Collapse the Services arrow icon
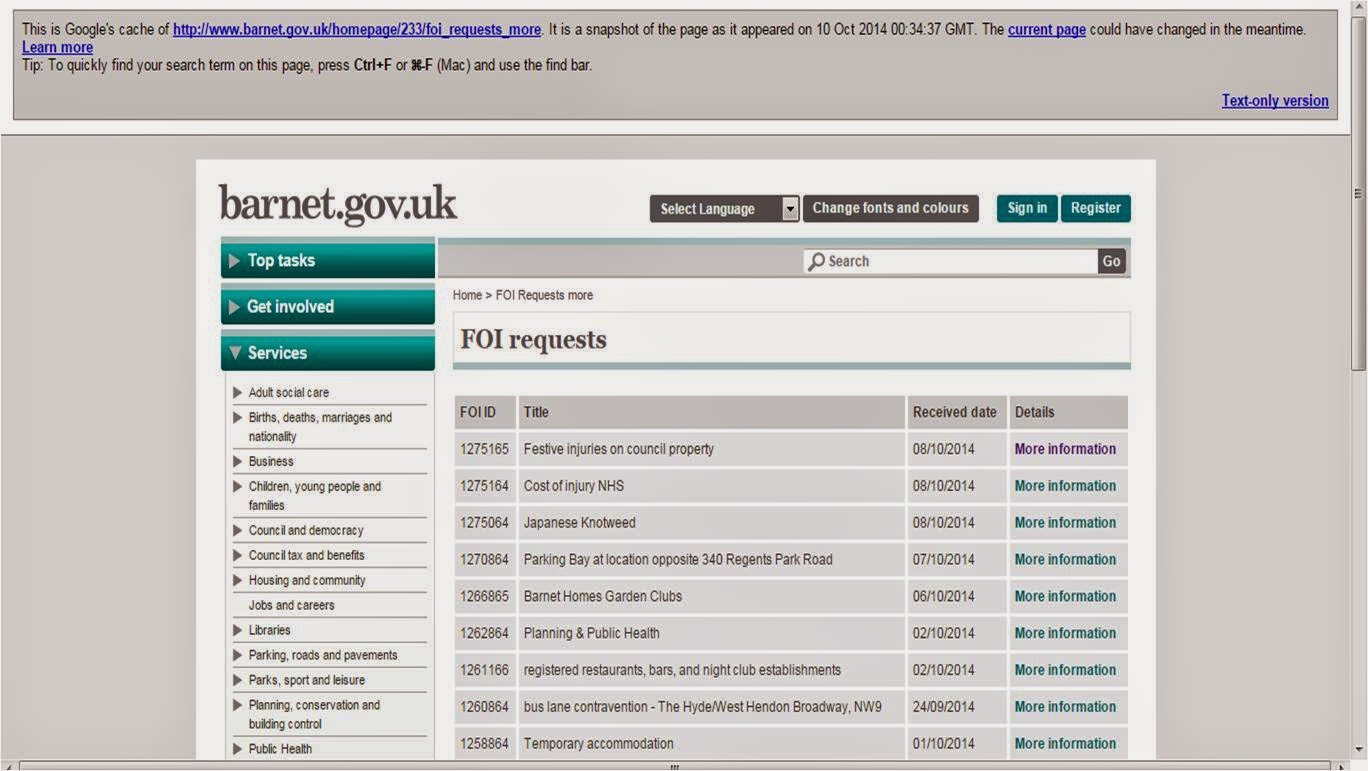The image size is (1368, 771). (x=235, y=353)
